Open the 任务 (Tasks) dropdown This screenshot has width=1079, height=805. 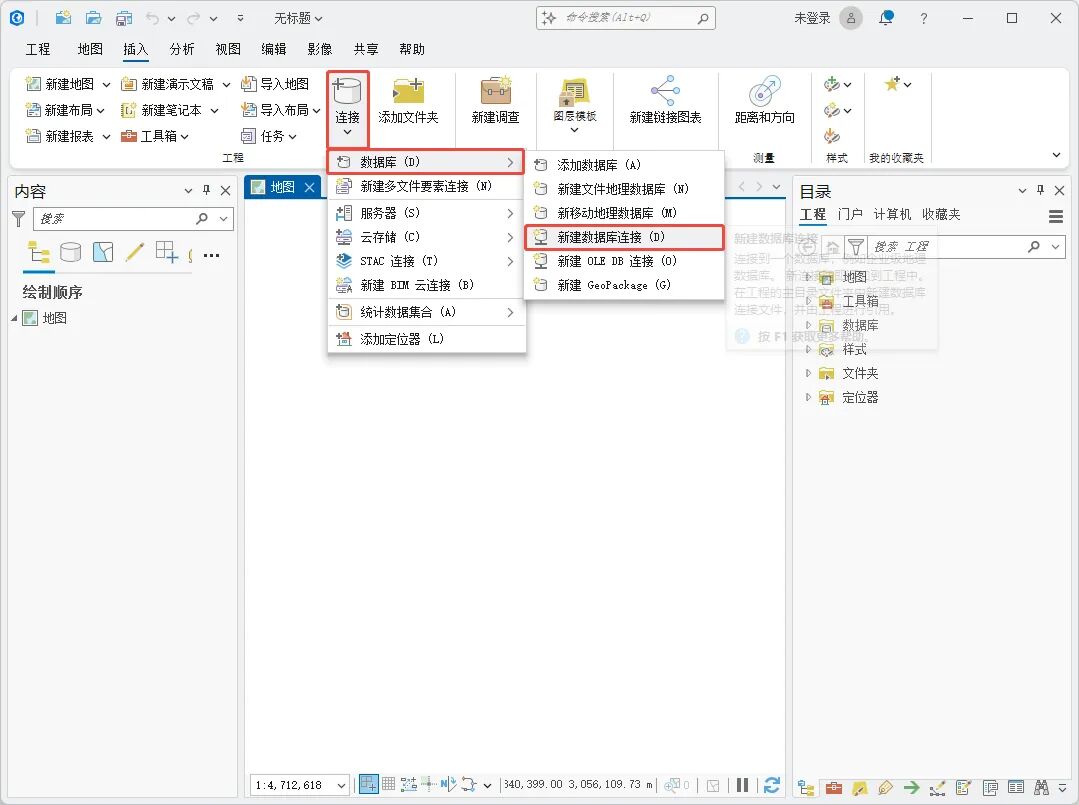tap(269, 136)
